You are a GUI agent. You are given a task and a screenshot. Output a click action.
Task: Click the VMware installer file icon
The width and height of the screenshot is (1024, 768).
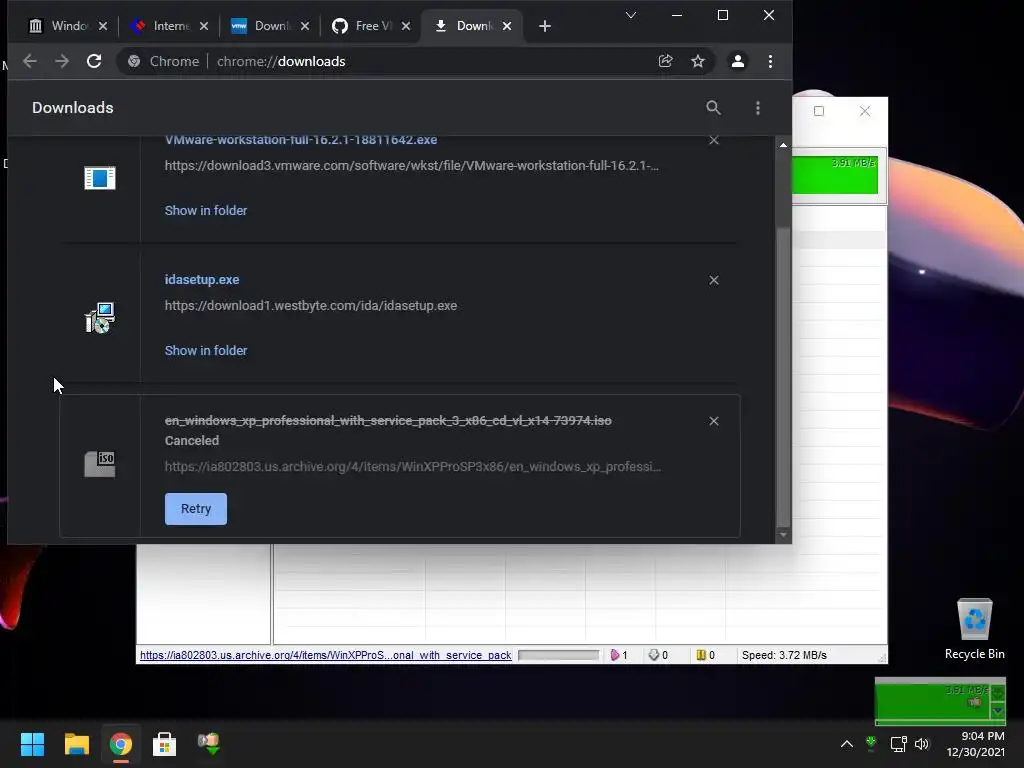pos(100,178)
